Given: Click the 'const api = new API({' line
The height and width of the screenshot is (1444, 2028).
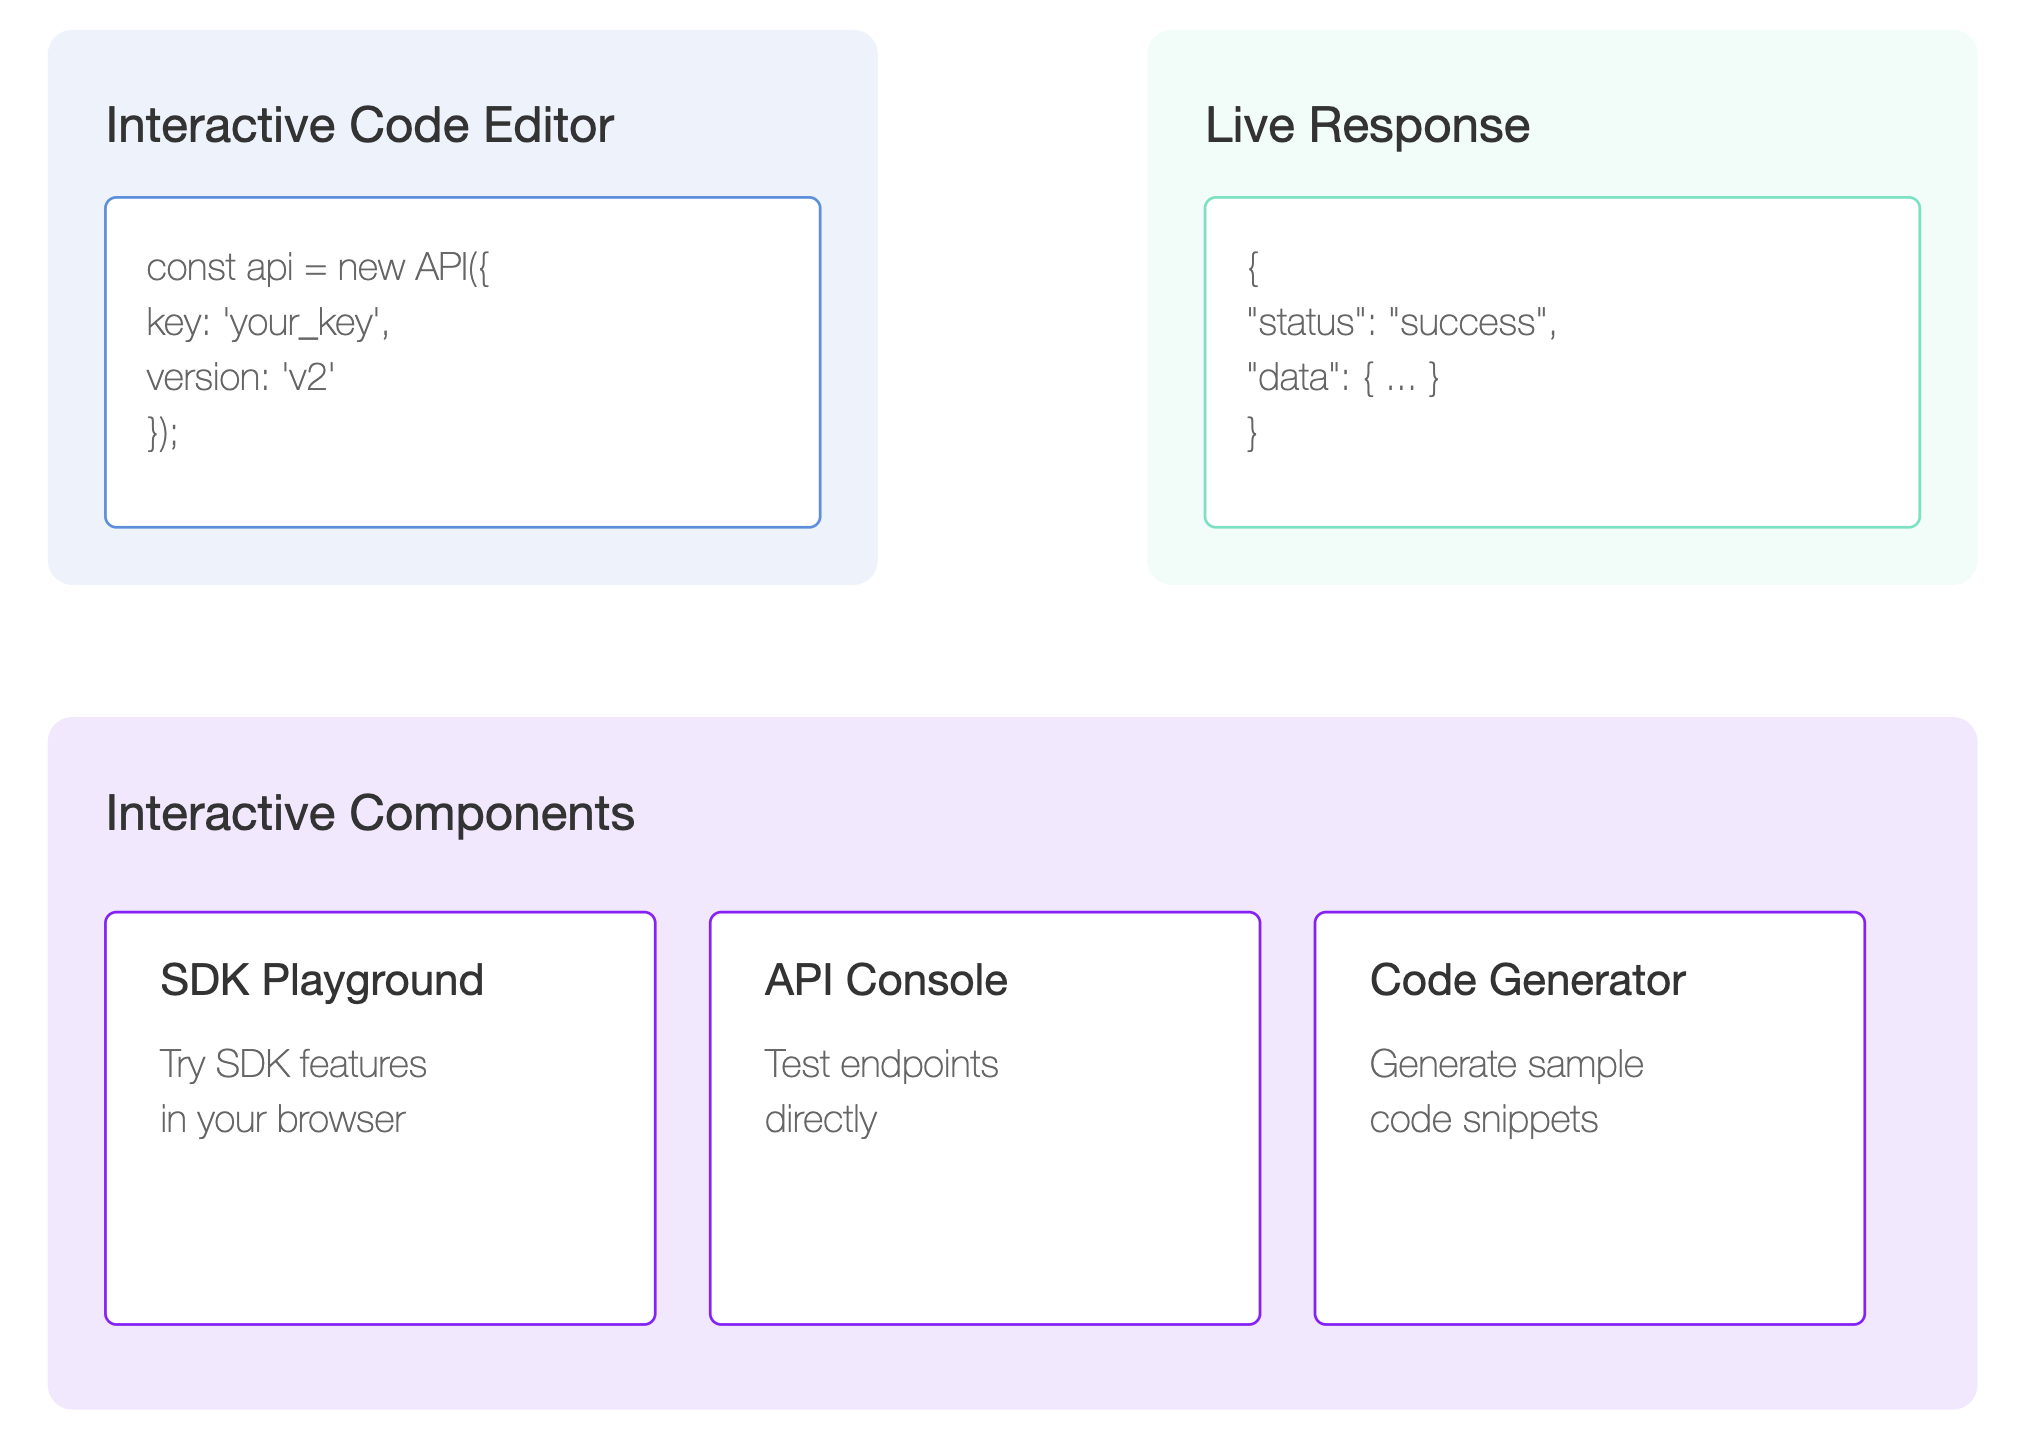Looking at the screenshot, I should [x=318, y=268].
